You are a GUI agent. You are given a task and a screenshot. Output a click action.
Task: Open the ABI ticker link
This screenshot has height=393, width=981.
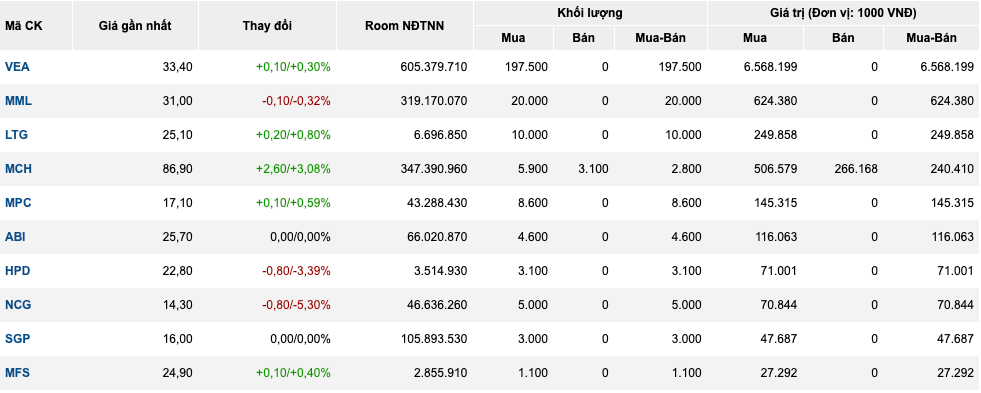pos(15,237)
